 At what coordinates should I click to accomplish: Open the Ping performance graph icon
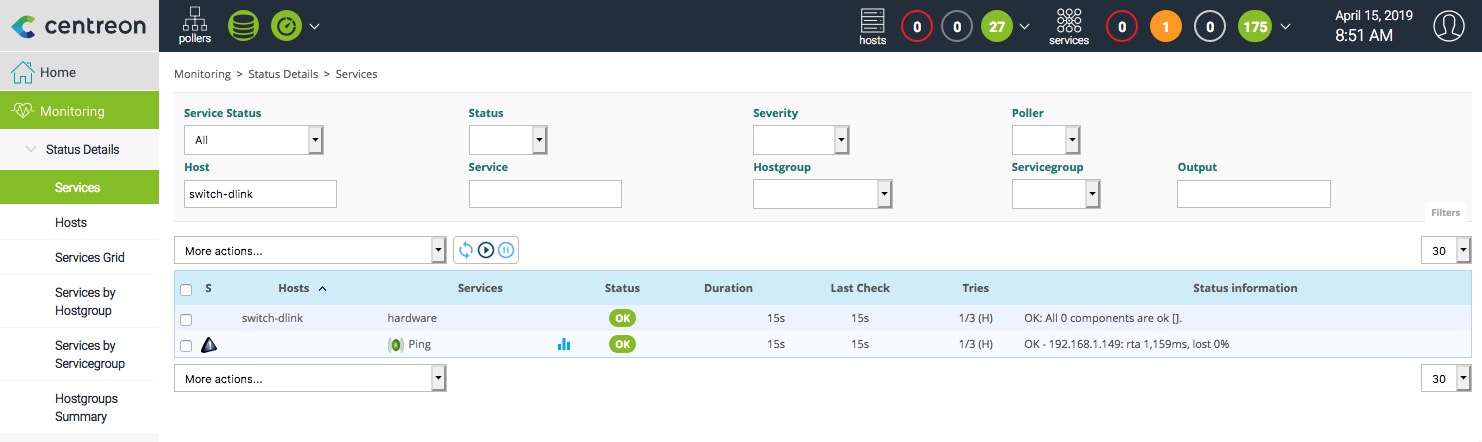point(564,344)
